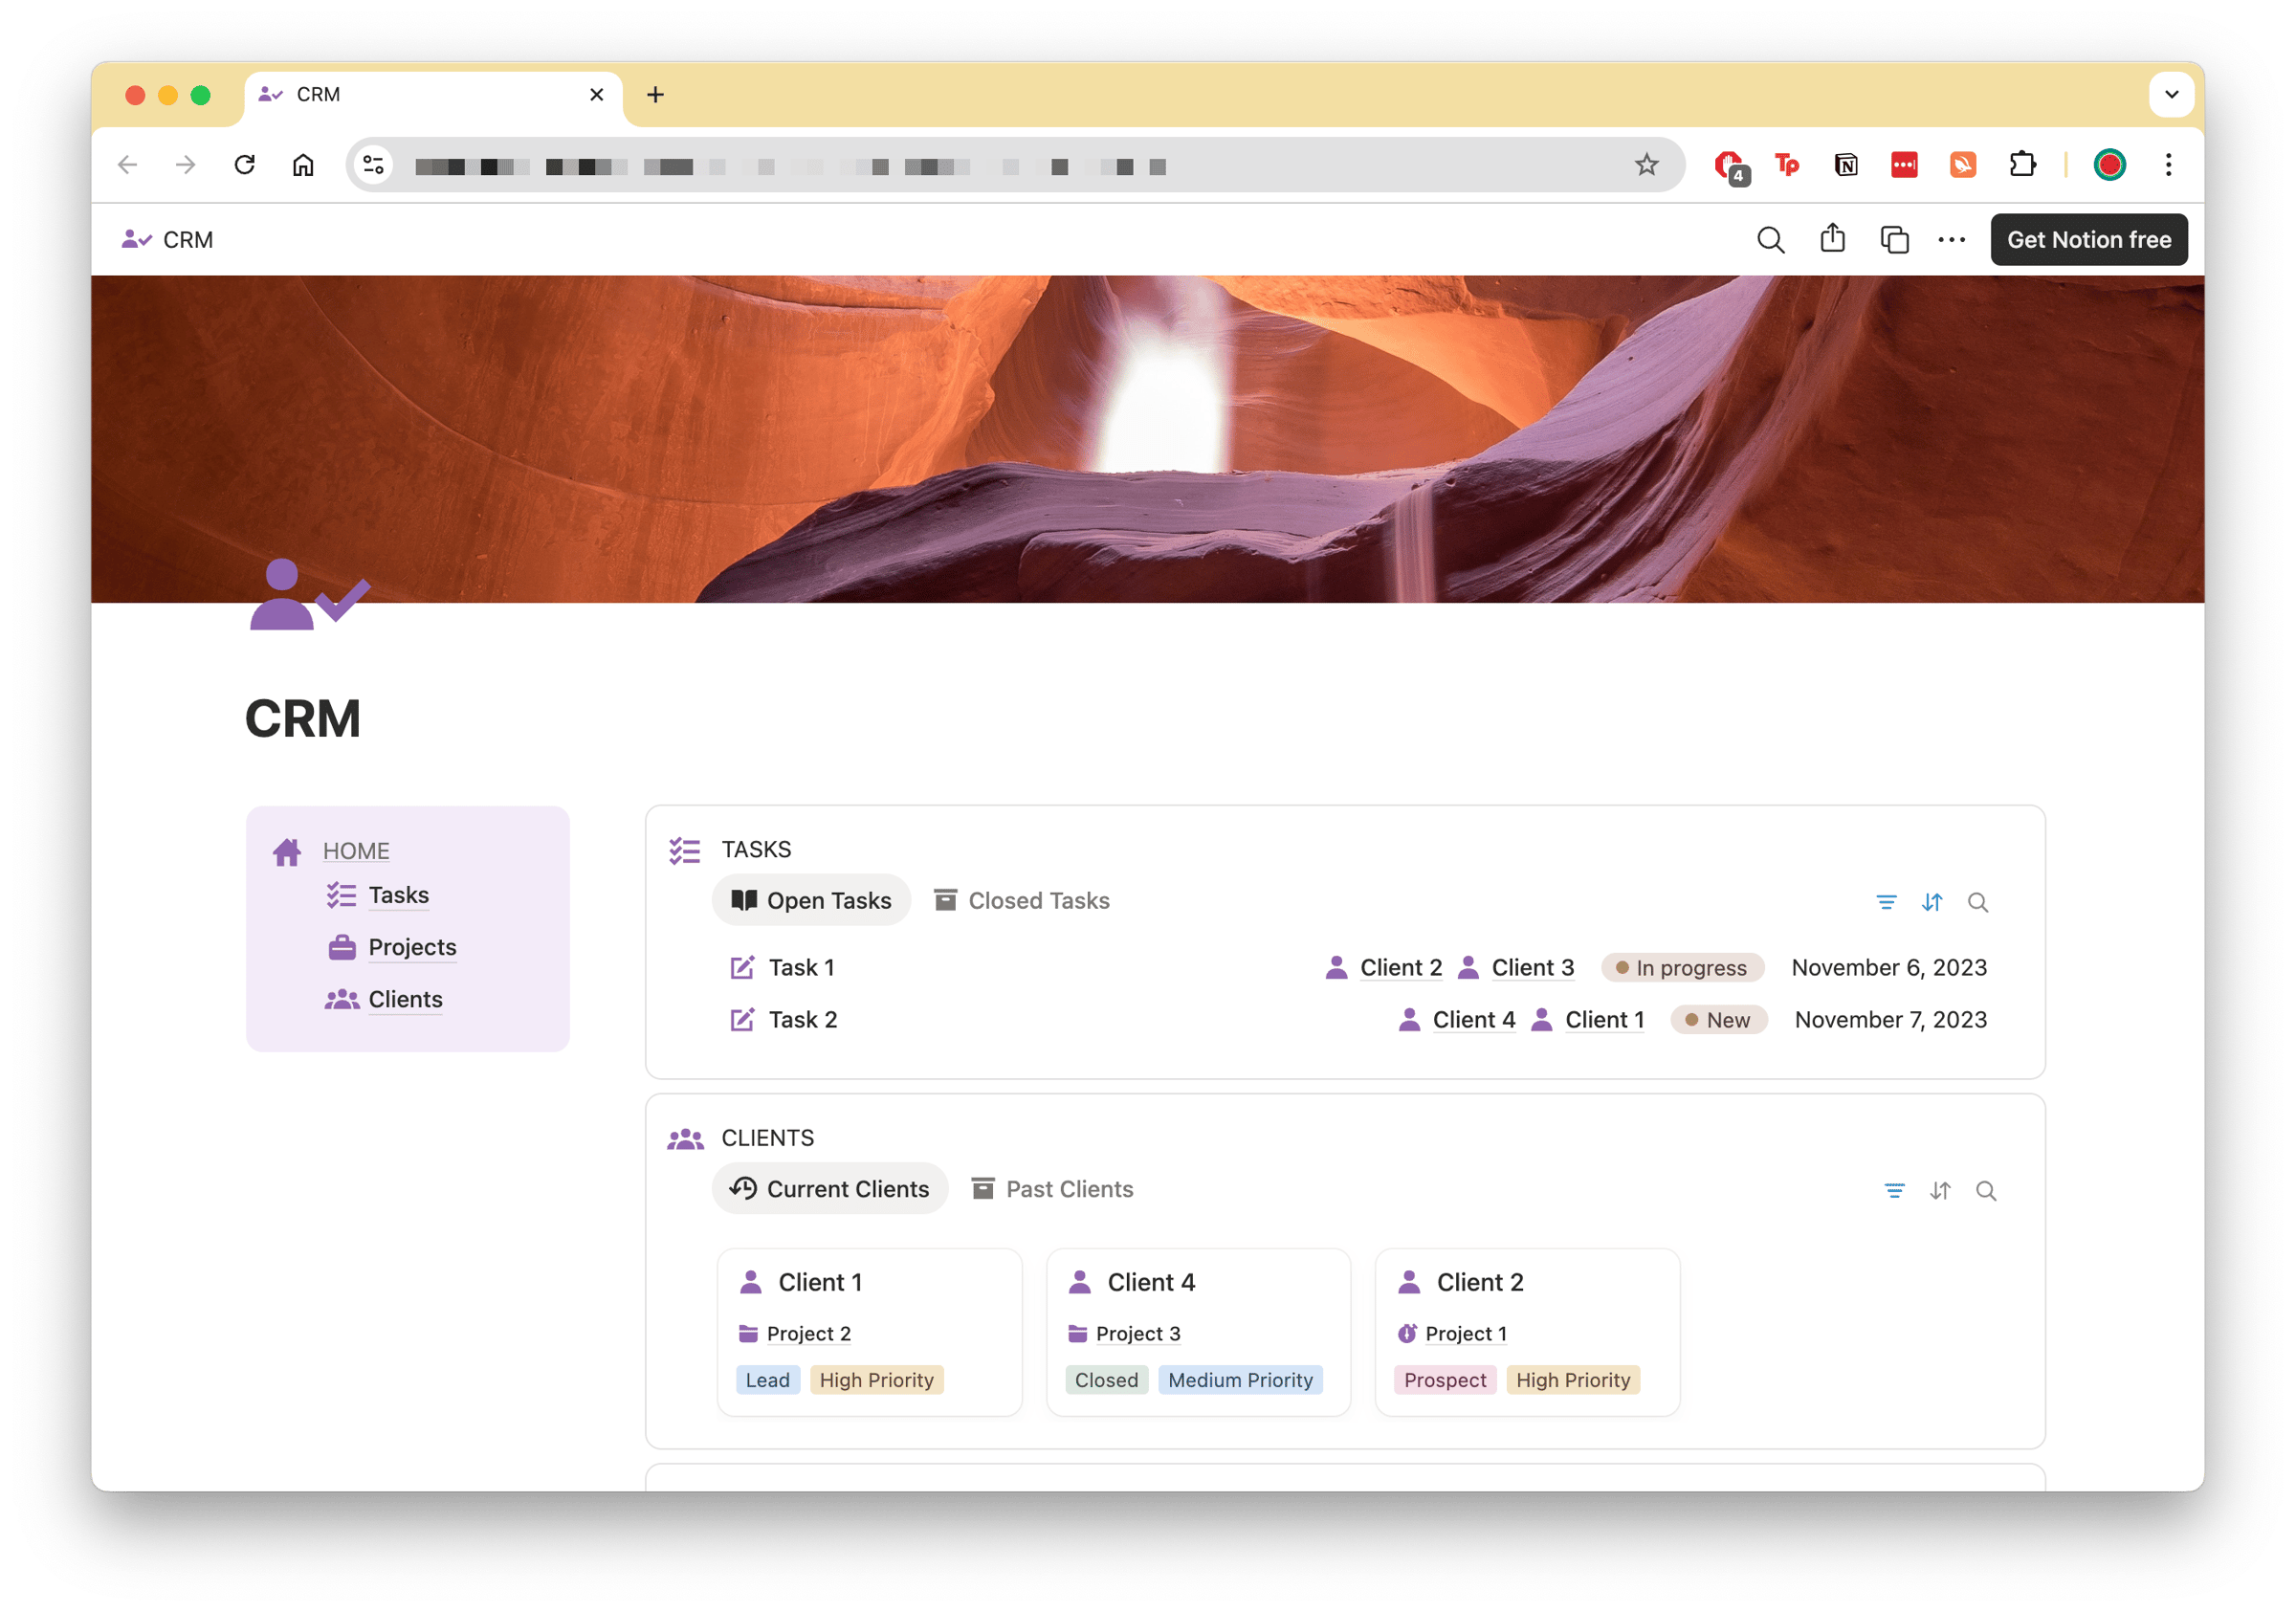
Task: Open the AdBlock extension with the badge 4
Action: (x=1729, y=165)
